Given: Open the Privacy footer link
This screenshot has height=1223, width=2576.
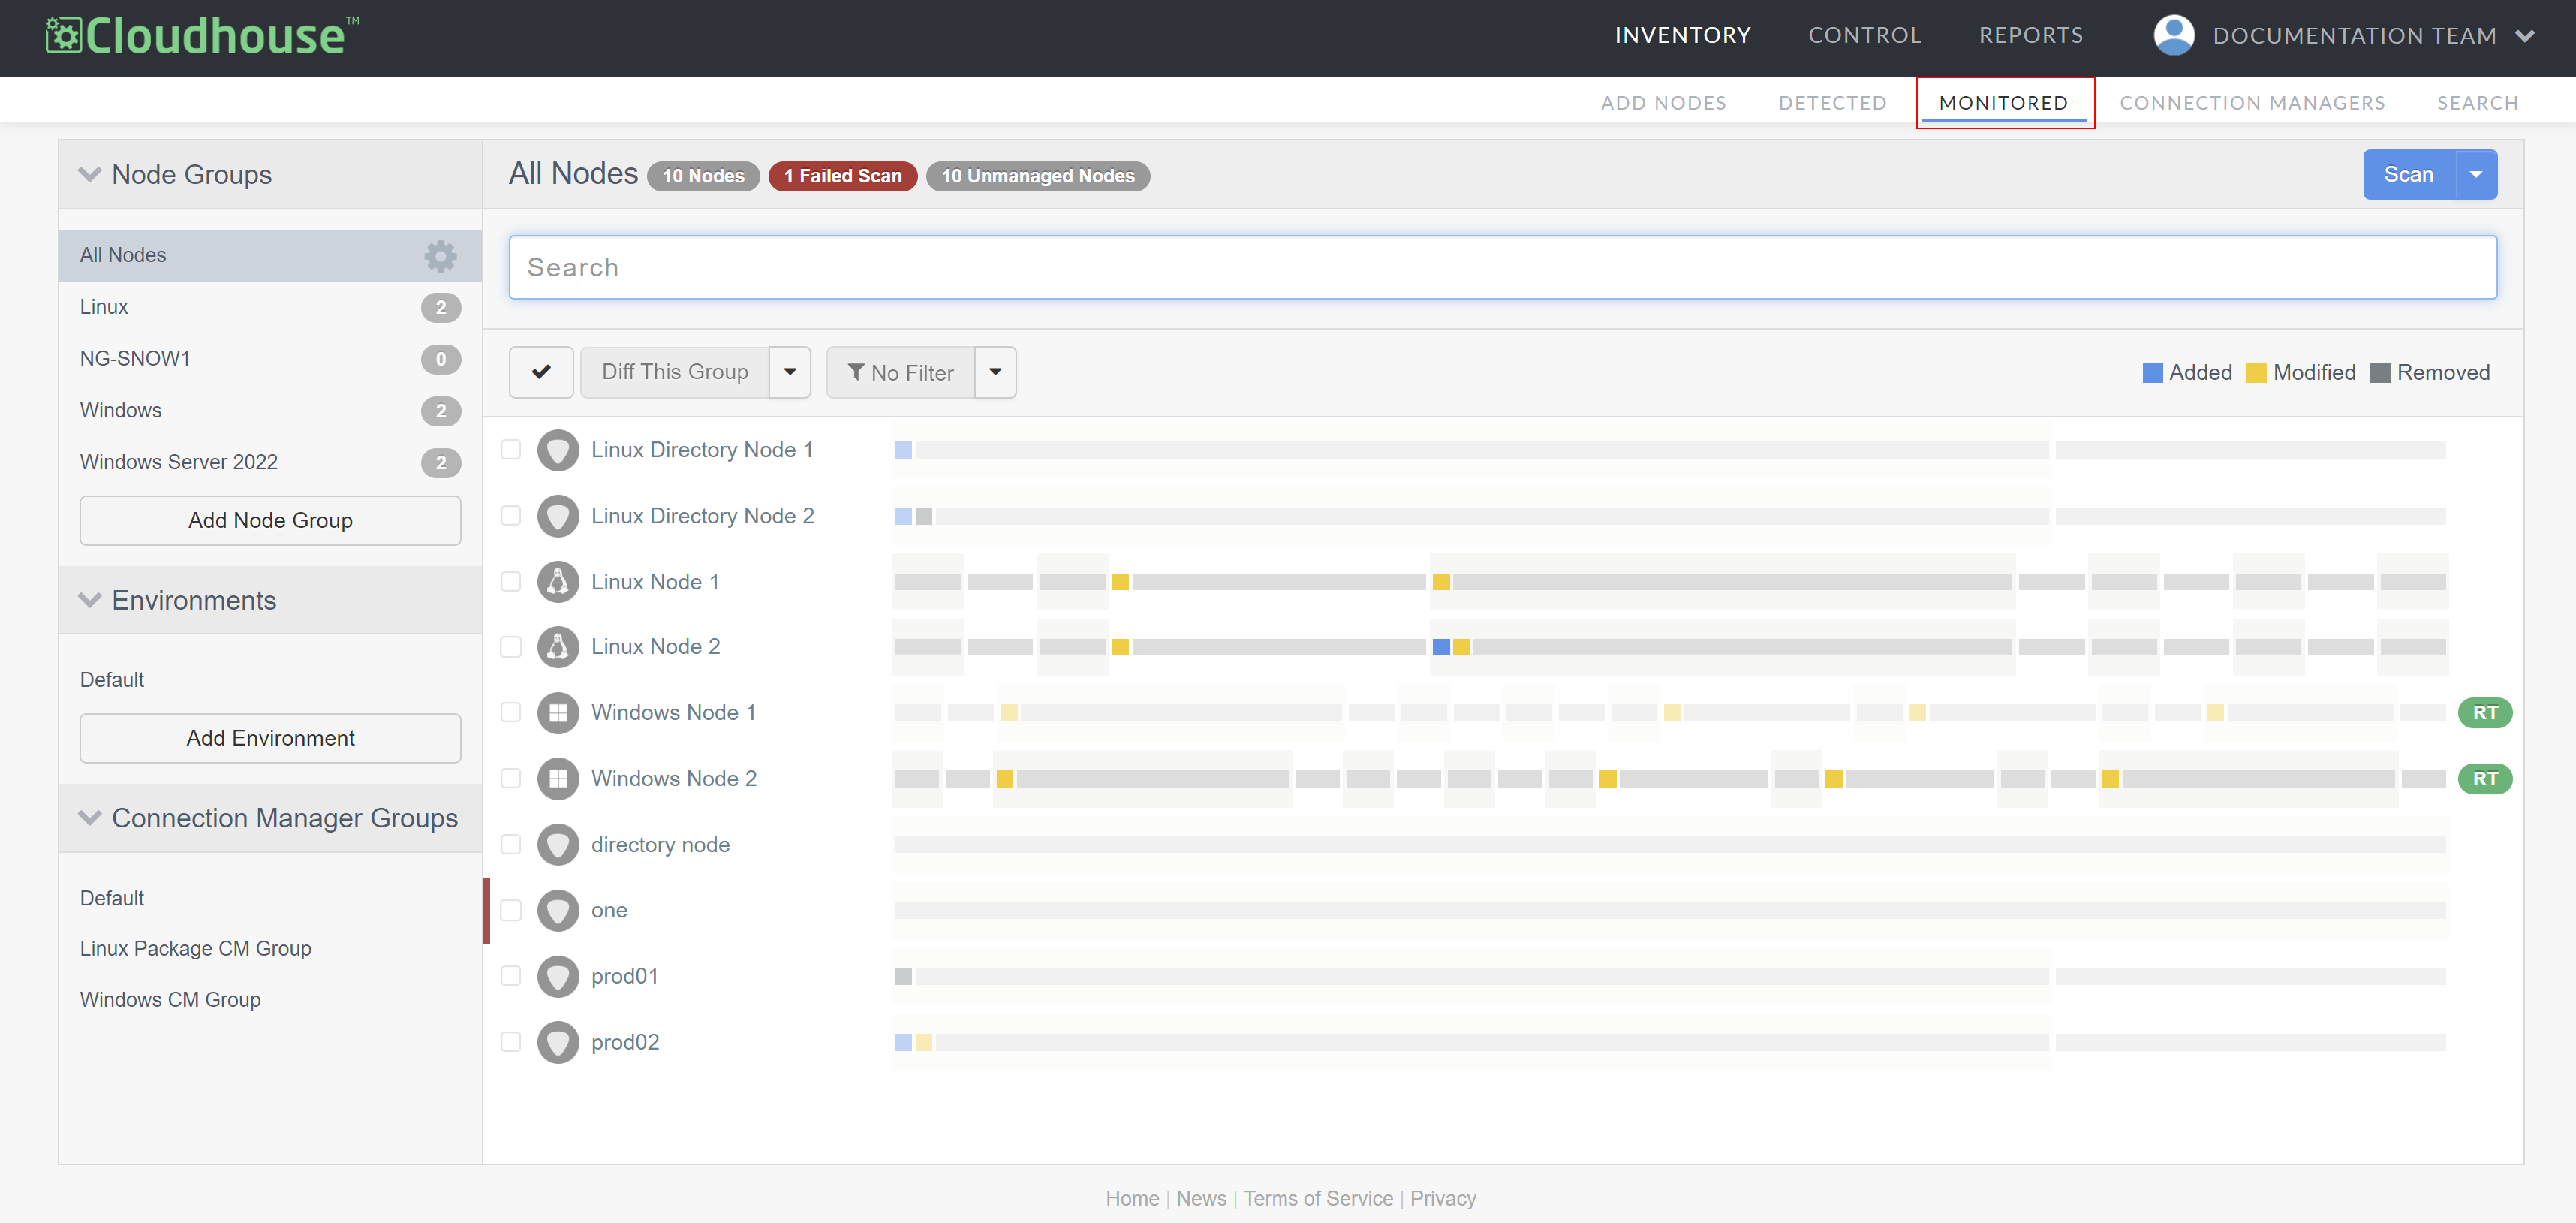Looking at the screenshot, I should pyautogui.click(x=1442, y=1198).
